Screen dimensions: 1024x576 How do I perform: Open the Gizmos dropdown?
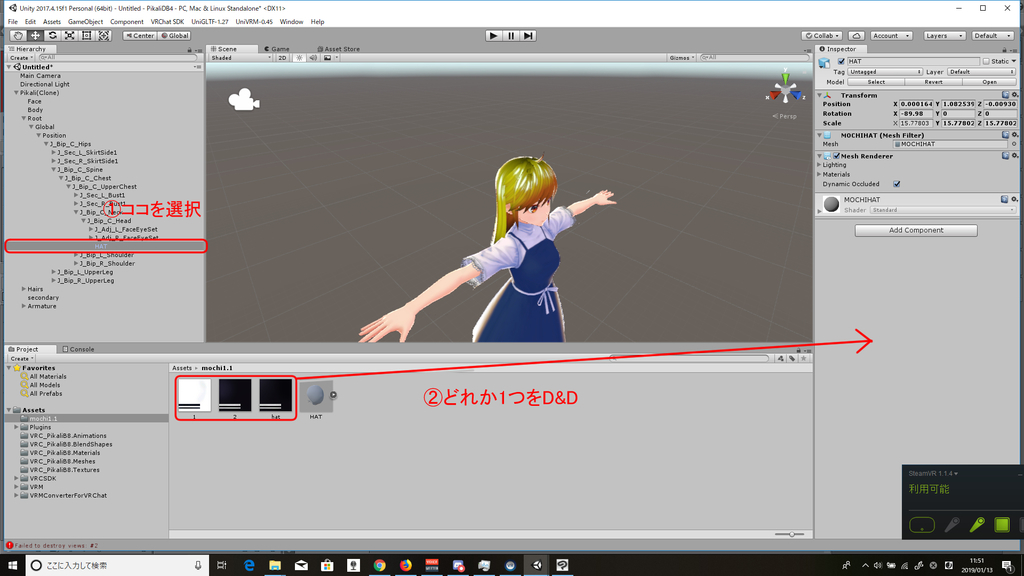[682, 57]
